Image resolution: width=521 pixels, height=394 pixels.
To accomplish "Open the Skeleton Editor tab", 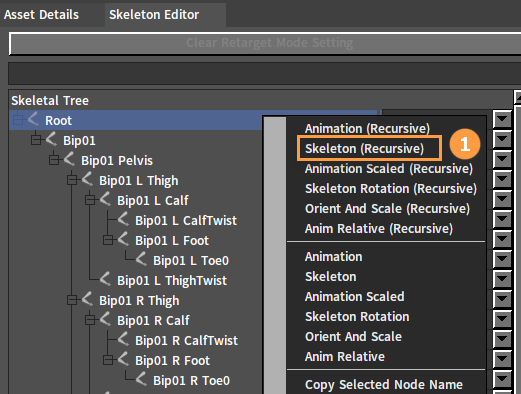I will [154, 15].
